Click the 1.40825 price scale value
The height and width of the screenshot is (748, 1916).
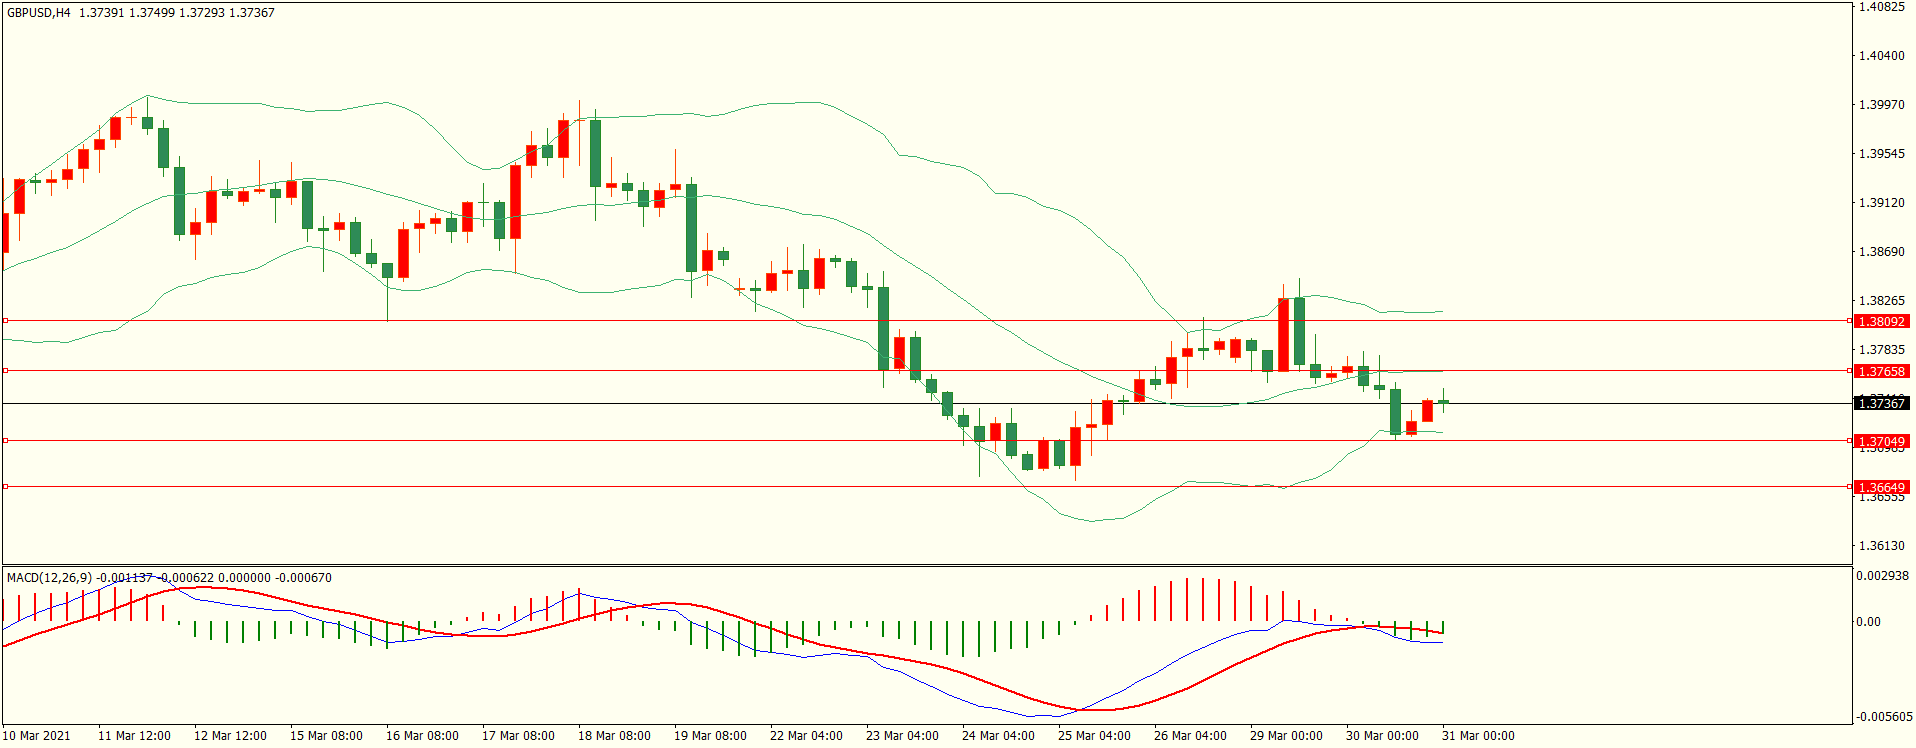[x=1882, y=7]
